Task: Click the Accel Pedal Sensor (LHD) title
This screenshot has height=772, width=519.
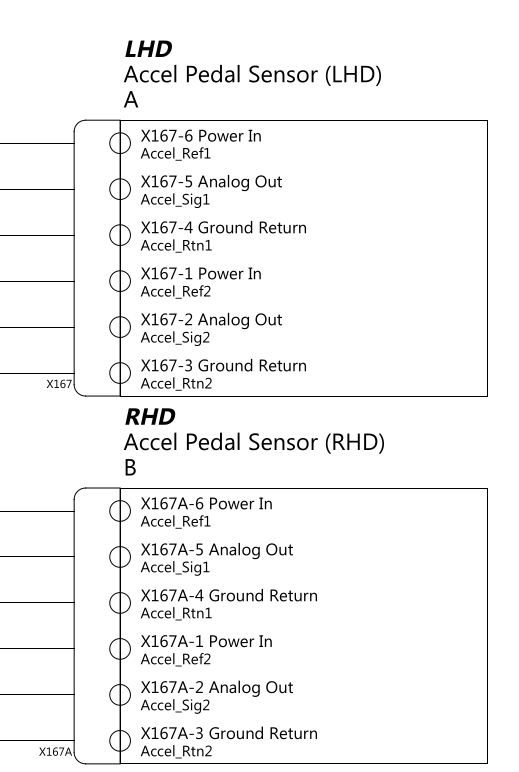Action: click(253, 75)
